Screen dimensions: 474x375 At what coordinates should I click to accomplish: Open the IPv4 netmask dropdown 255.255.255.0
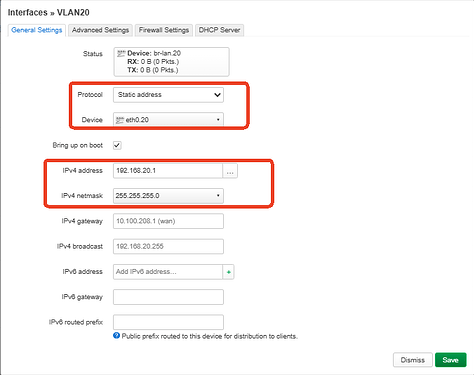pyautogui.click(x=168, y=196)
